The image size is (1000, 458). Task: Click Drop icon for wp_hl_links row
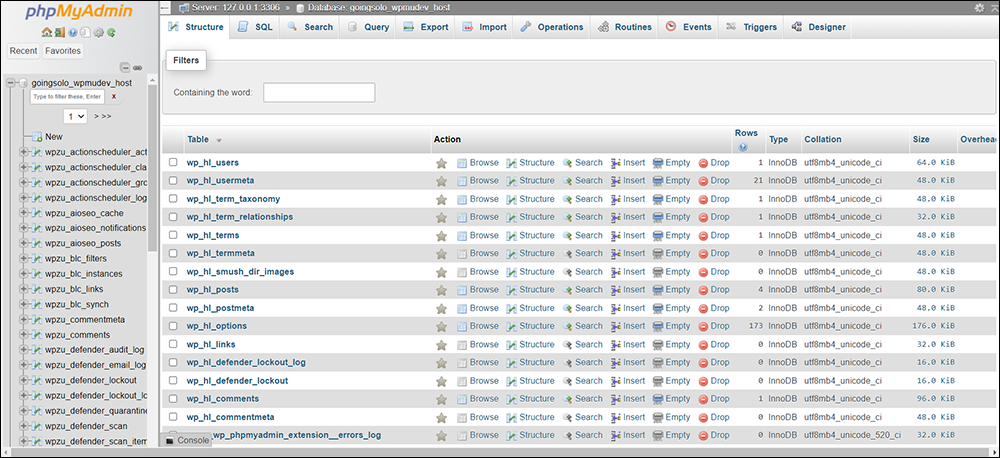[703, 345]
